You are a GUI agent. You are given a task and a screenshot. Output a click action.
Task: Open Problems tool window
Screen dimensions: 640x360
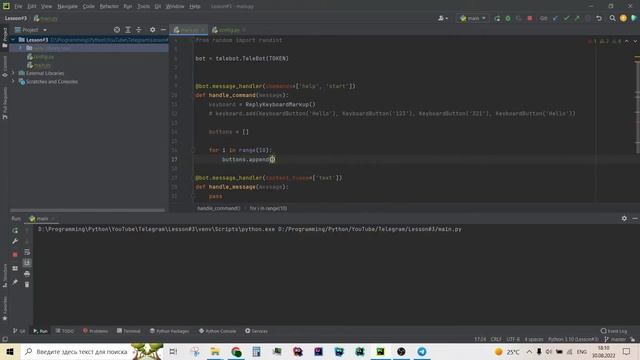pyautogui.click(x=96, y=331)
